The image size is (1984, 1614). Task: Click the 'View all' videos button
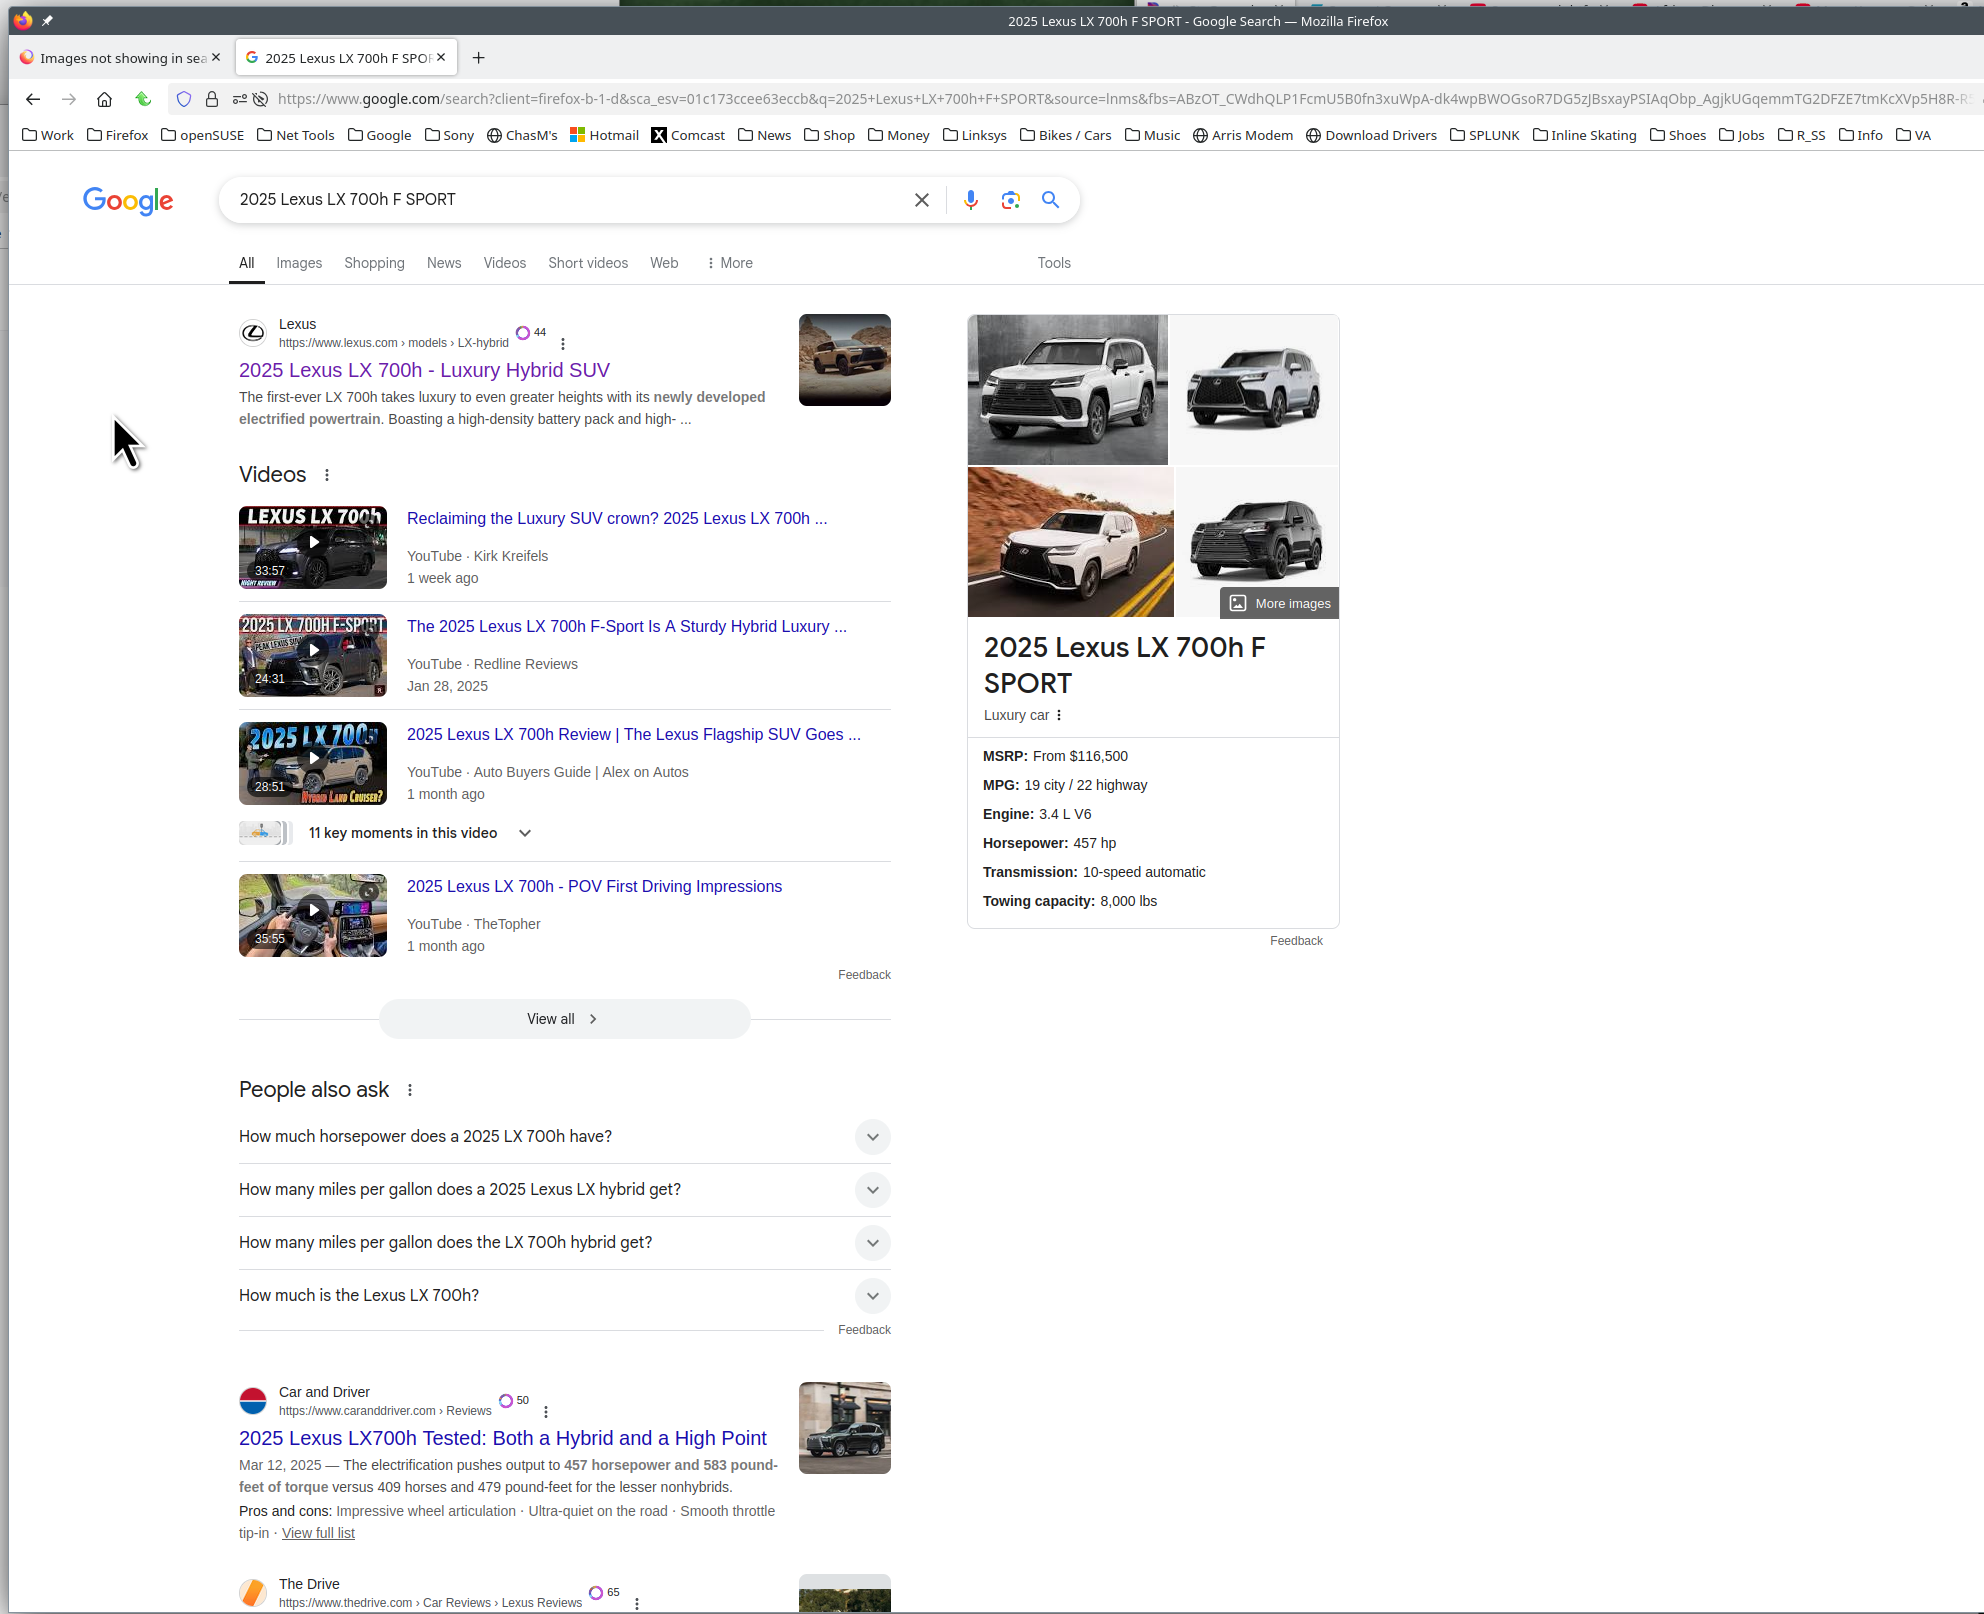[565, 1019]
